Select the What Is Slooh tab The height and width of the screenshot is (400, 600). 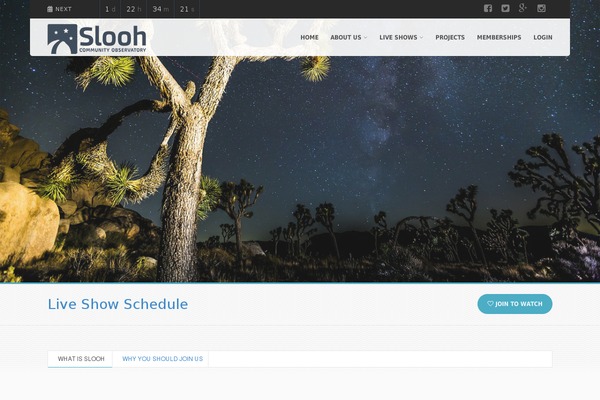coord(80,359)
